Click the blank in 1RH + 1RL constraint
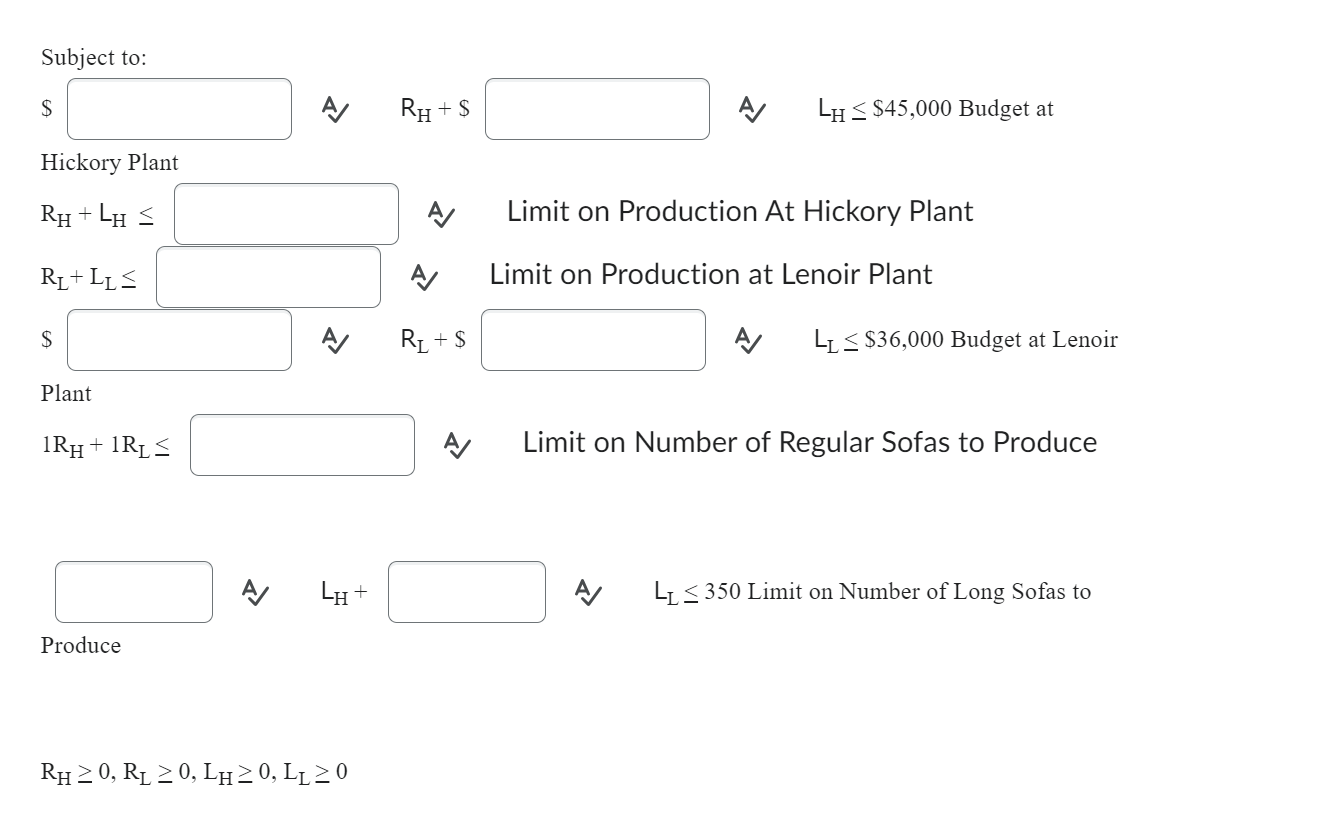The image size is (1321, 813). click(x=301, y=446)
